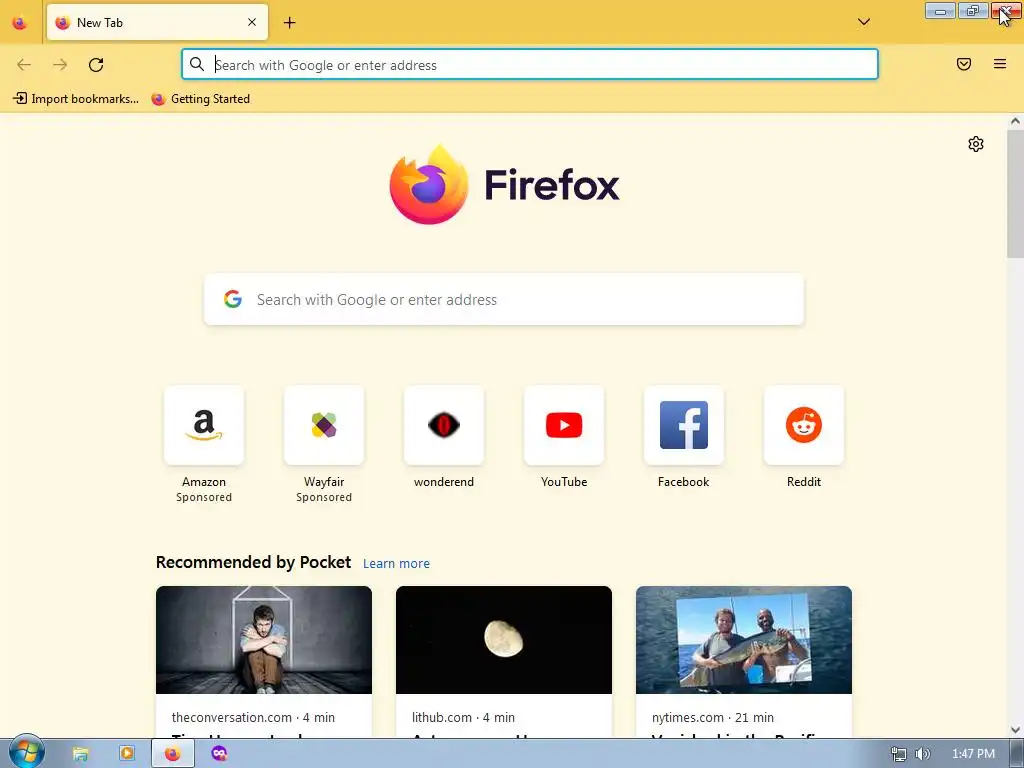The width and height of the screenshot is (1024, 768).
Task: Open the lithub.com moon article thumbnail
Action: (x=504, y=640)
